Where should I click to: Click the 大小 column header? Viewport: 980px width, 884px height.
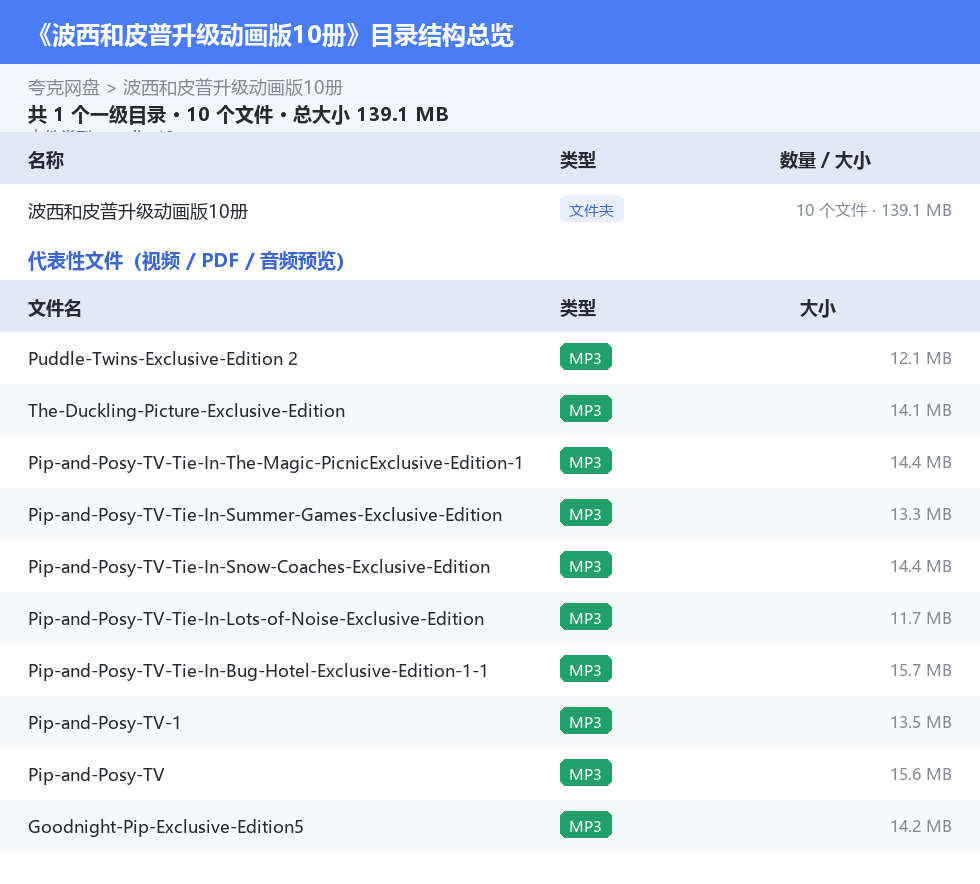pos(818,308)
